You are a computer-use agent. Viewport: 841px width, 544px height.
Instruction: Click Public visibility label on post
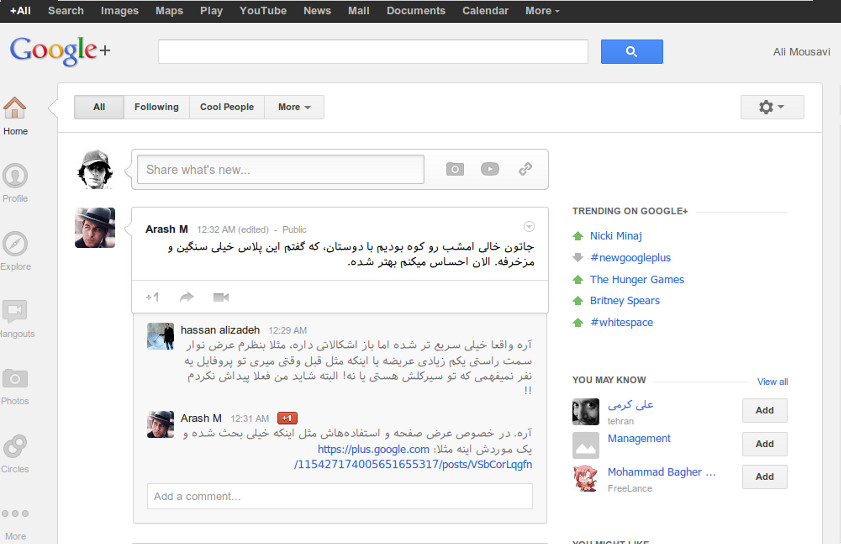[294, 230]
